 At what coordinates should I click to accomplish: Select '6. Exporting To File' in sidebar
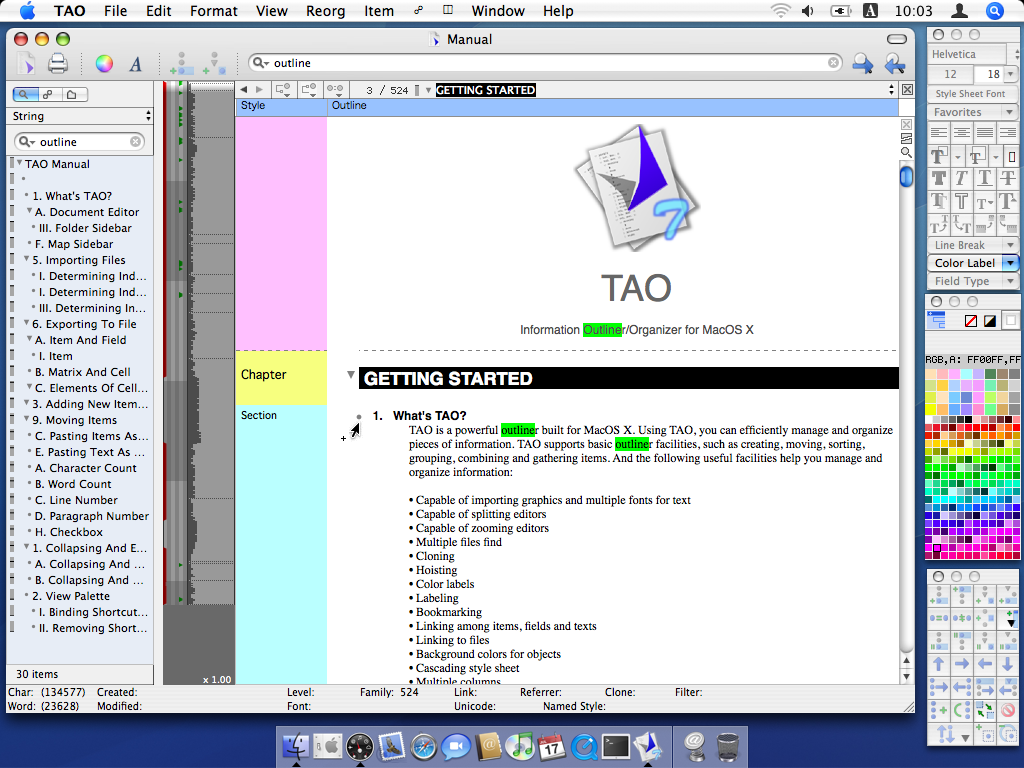84,324
